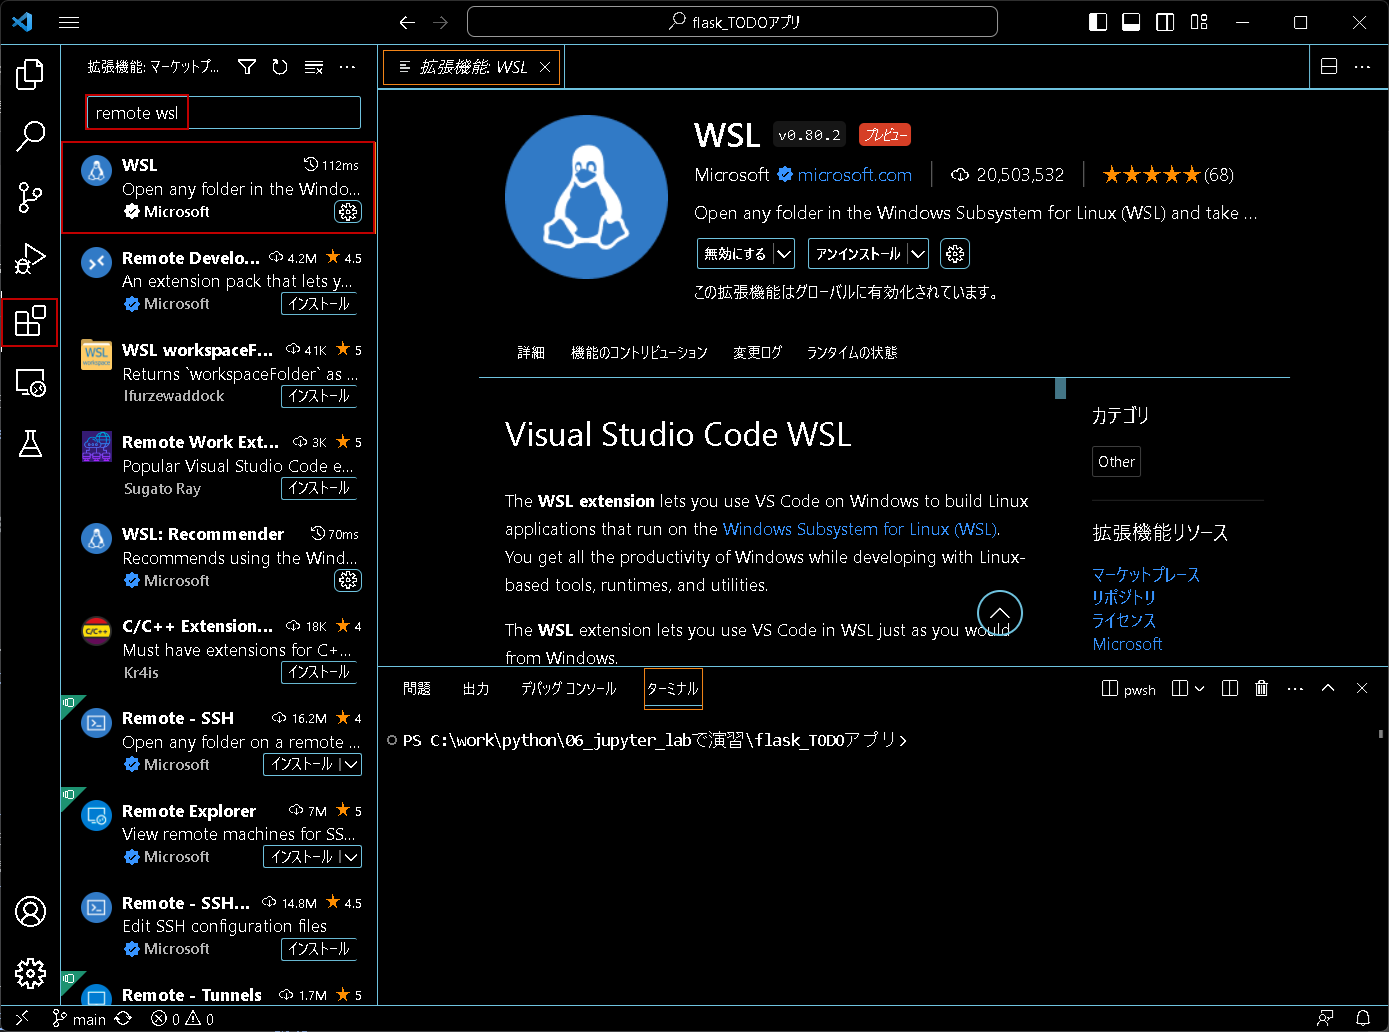This screenshot has width=1389, height=1032.
Task: Switch to ランタイムの状態 tab
Action: click(x=852, y=352)
